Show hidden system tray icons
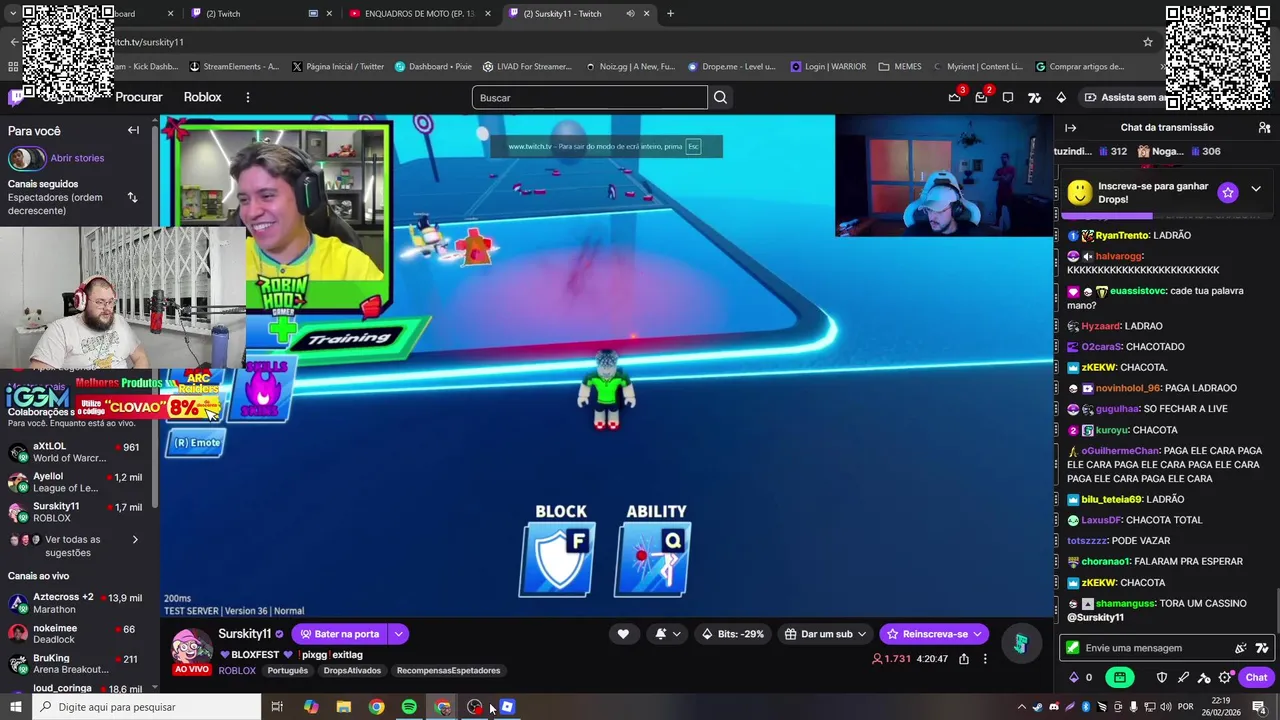 coord(1022,707)
